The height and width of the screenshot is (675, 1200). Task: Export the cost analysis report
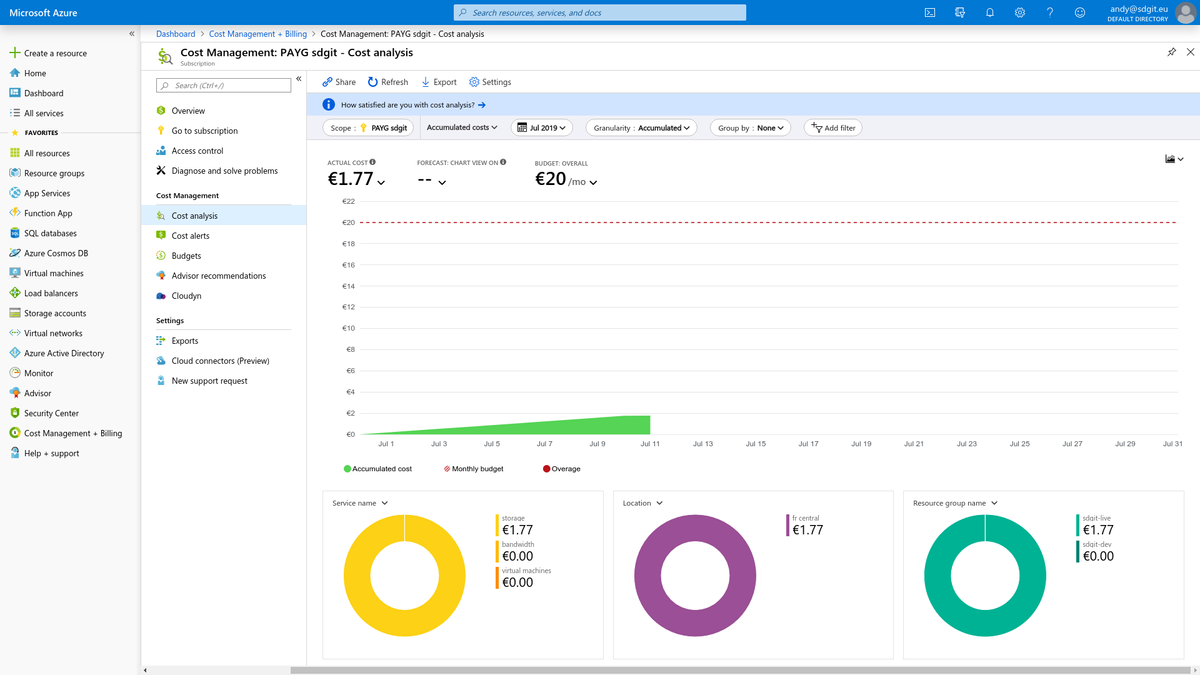[x=438, y=82]
